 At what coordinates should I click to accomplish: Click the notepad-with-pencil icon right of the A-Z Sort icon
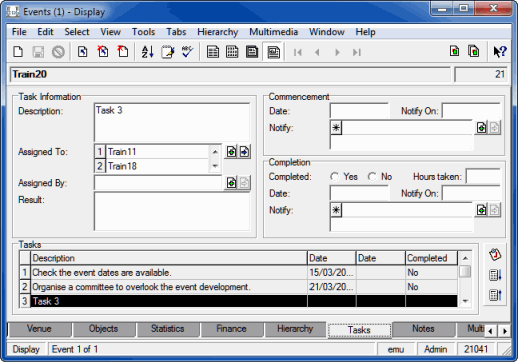click(167, 52)
